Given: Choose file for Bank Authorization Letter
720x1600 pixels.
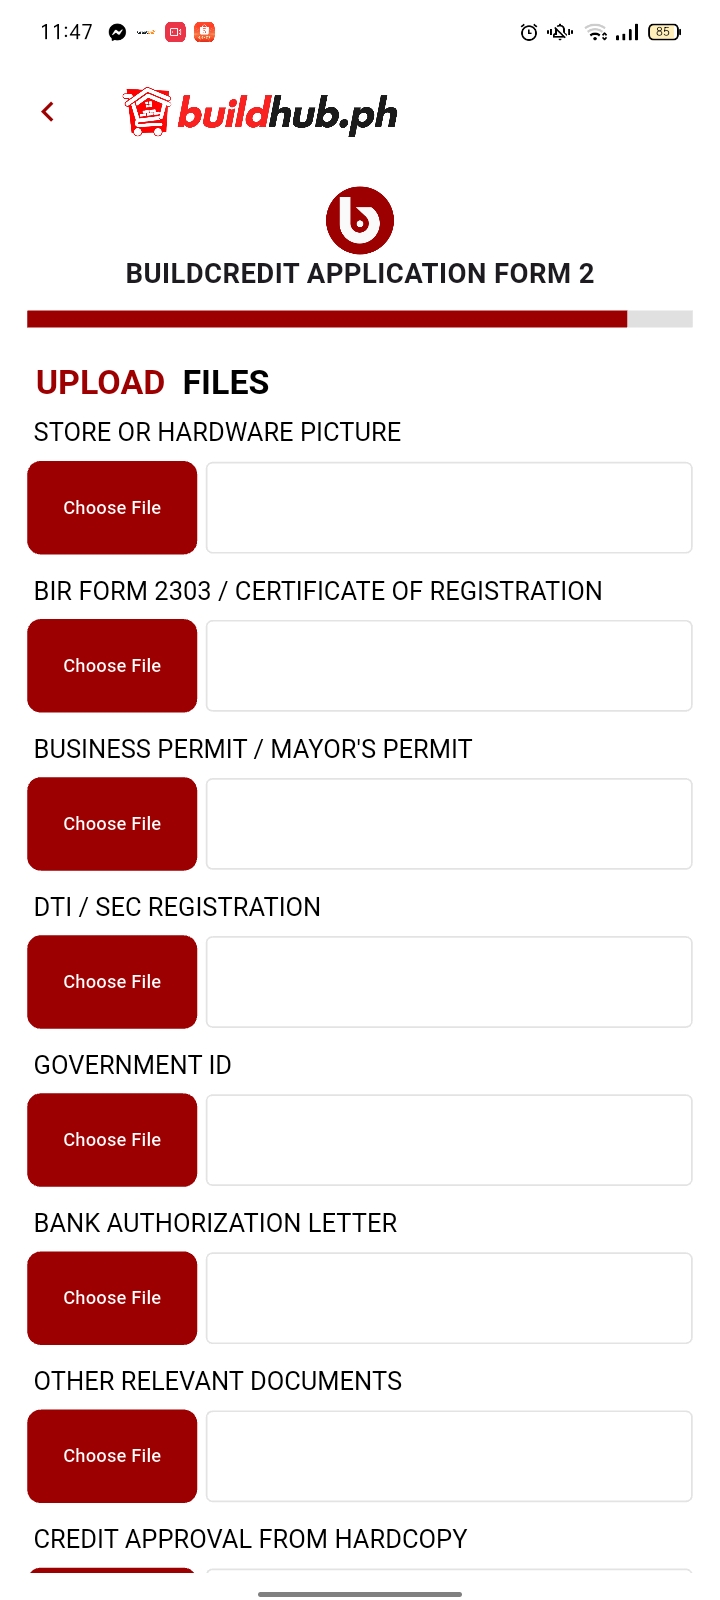Looking at the screenshot, I should coord(112,1298).
